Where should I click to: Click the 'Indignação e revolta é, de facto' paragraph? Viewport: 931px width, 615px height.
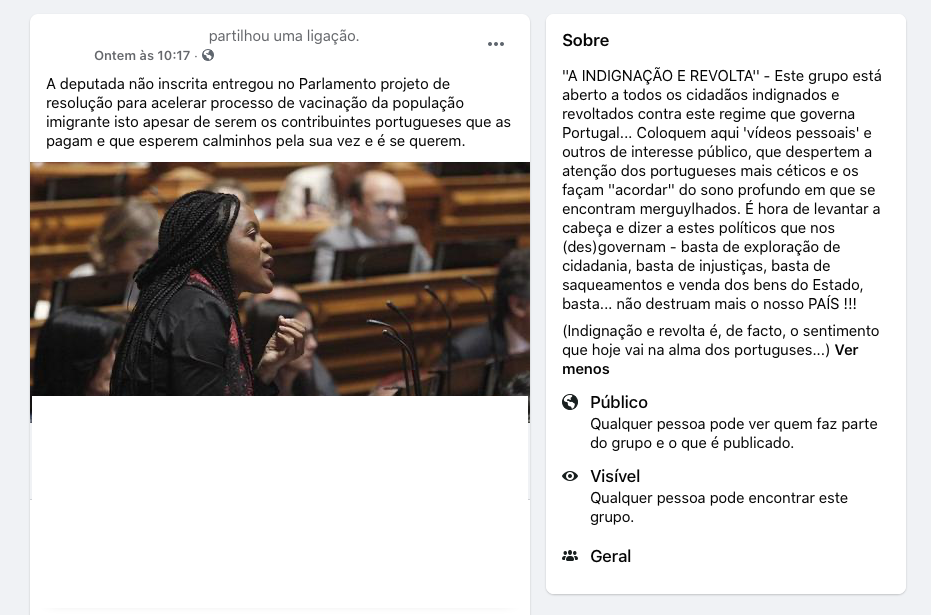coord(721,340)
